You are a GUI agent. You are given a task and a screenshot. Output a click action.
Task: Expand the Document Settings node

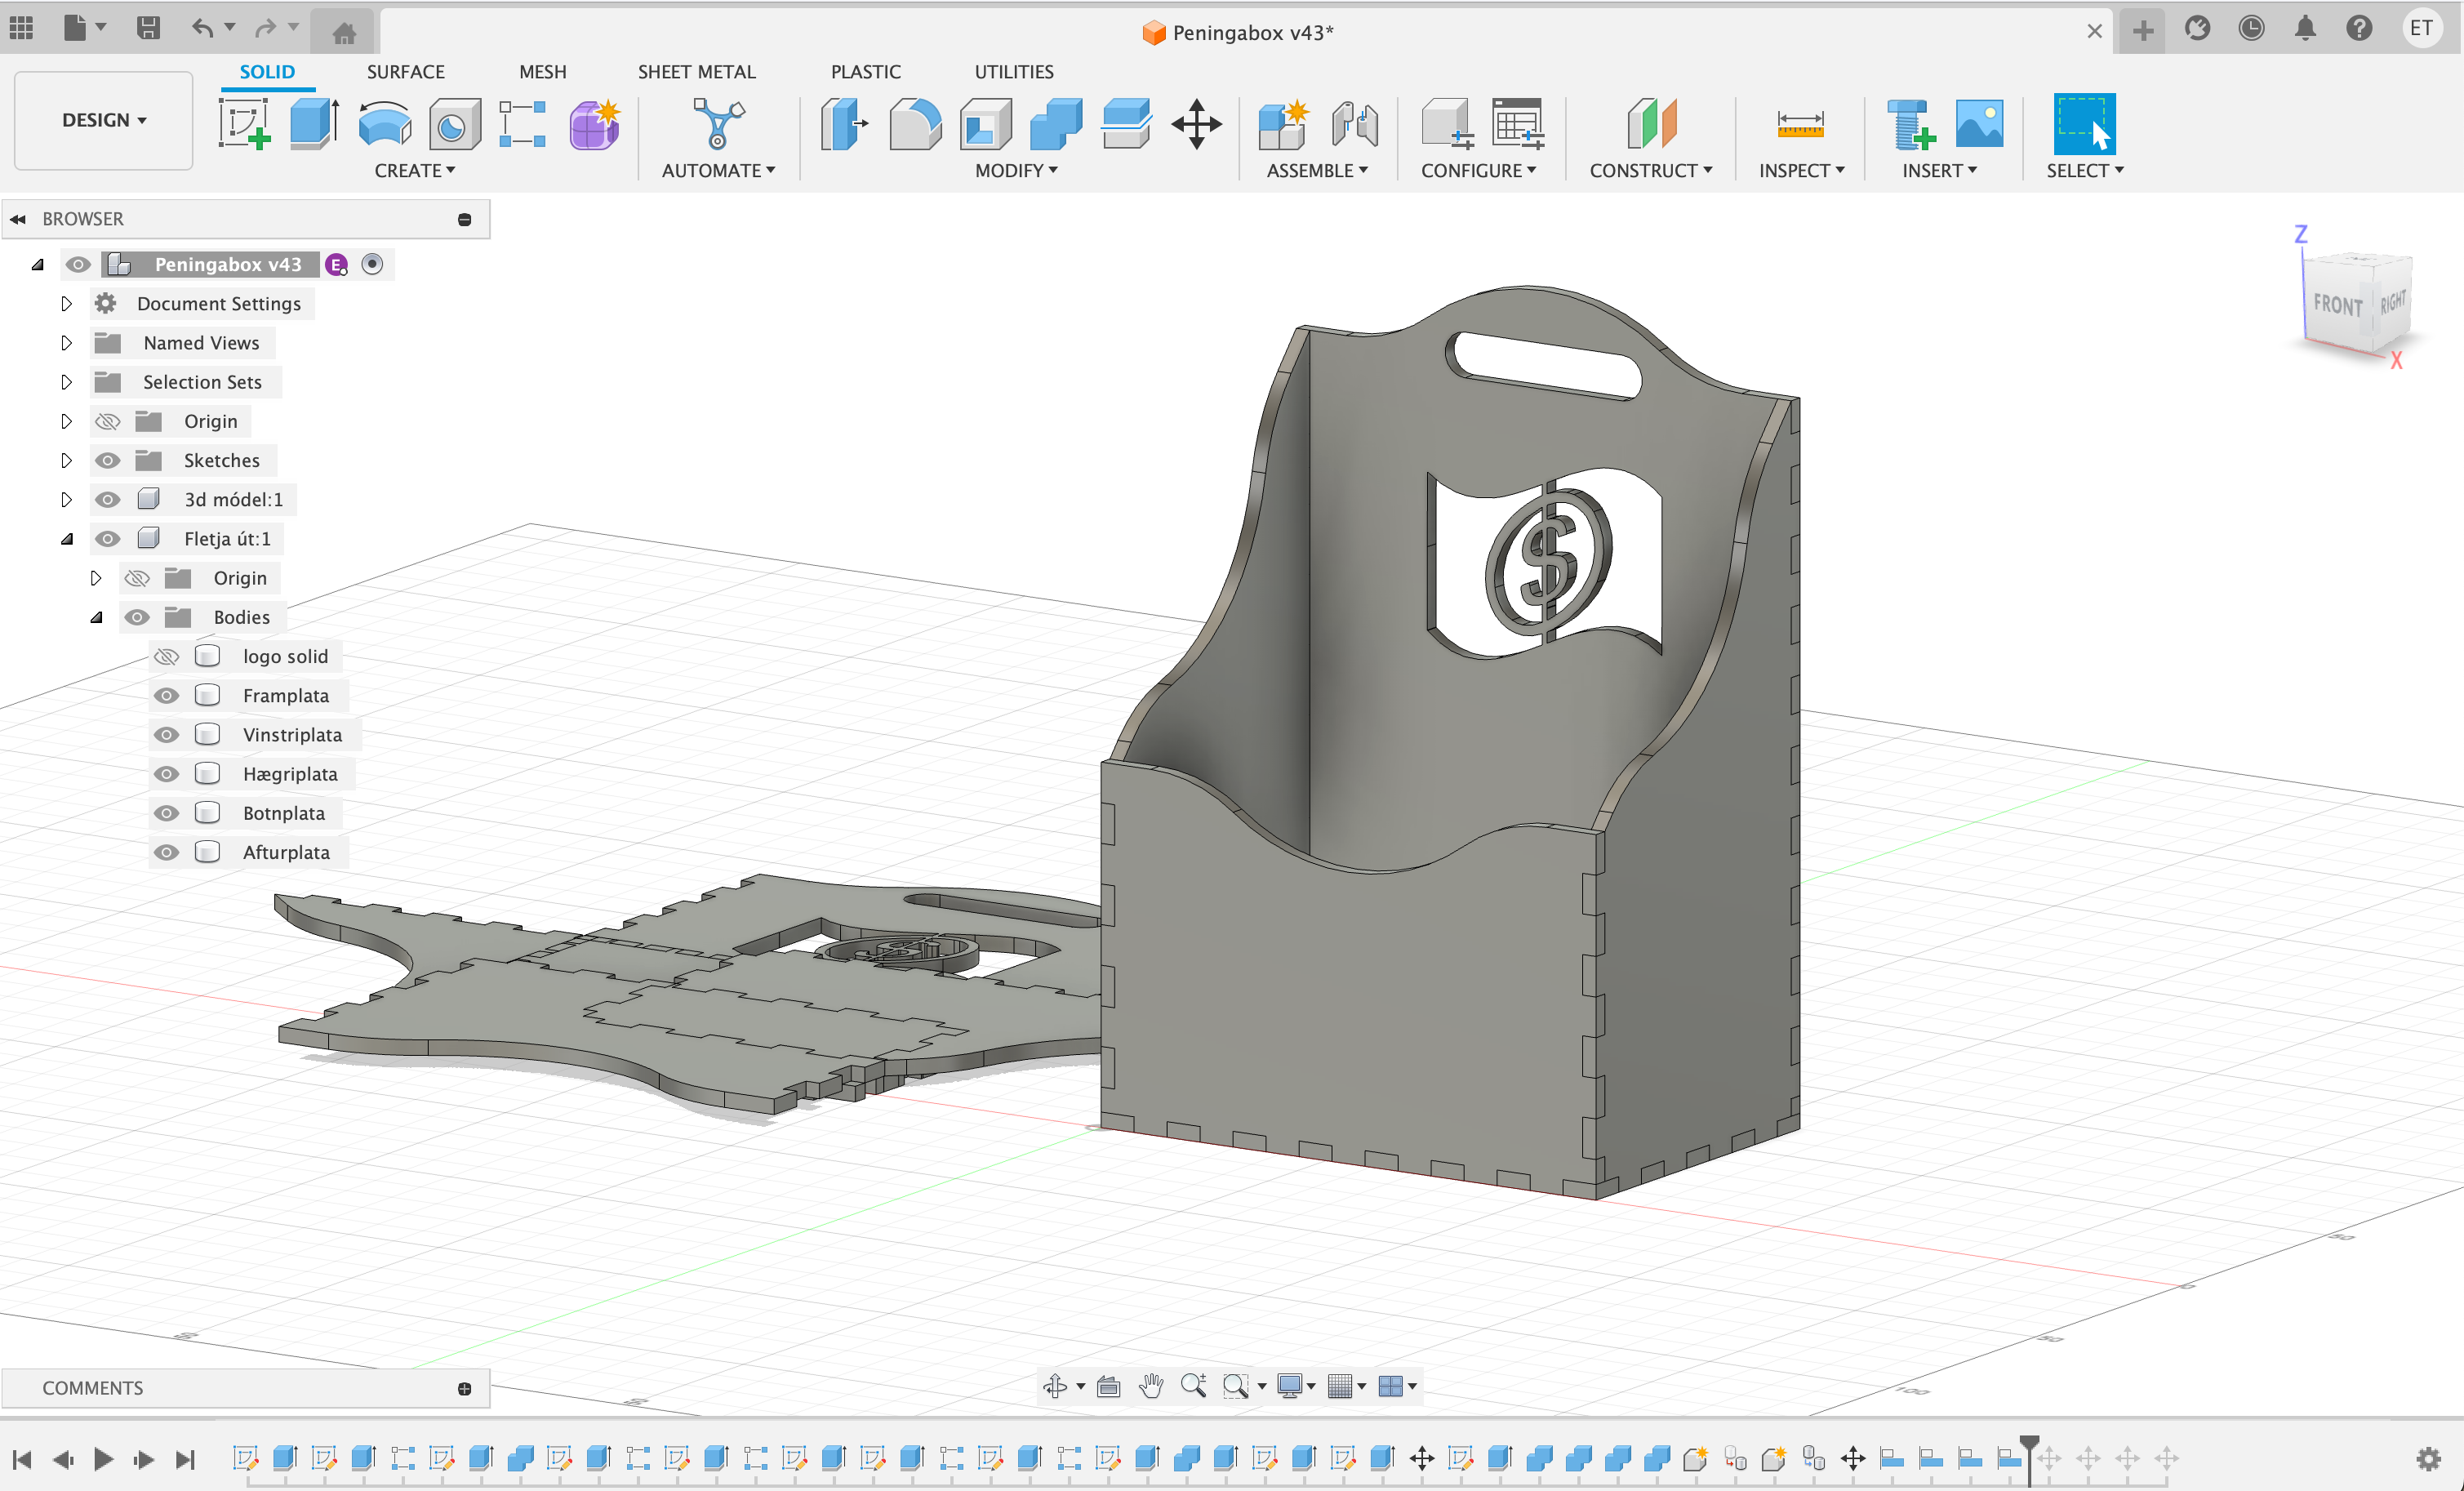click(x=66, y=304)
